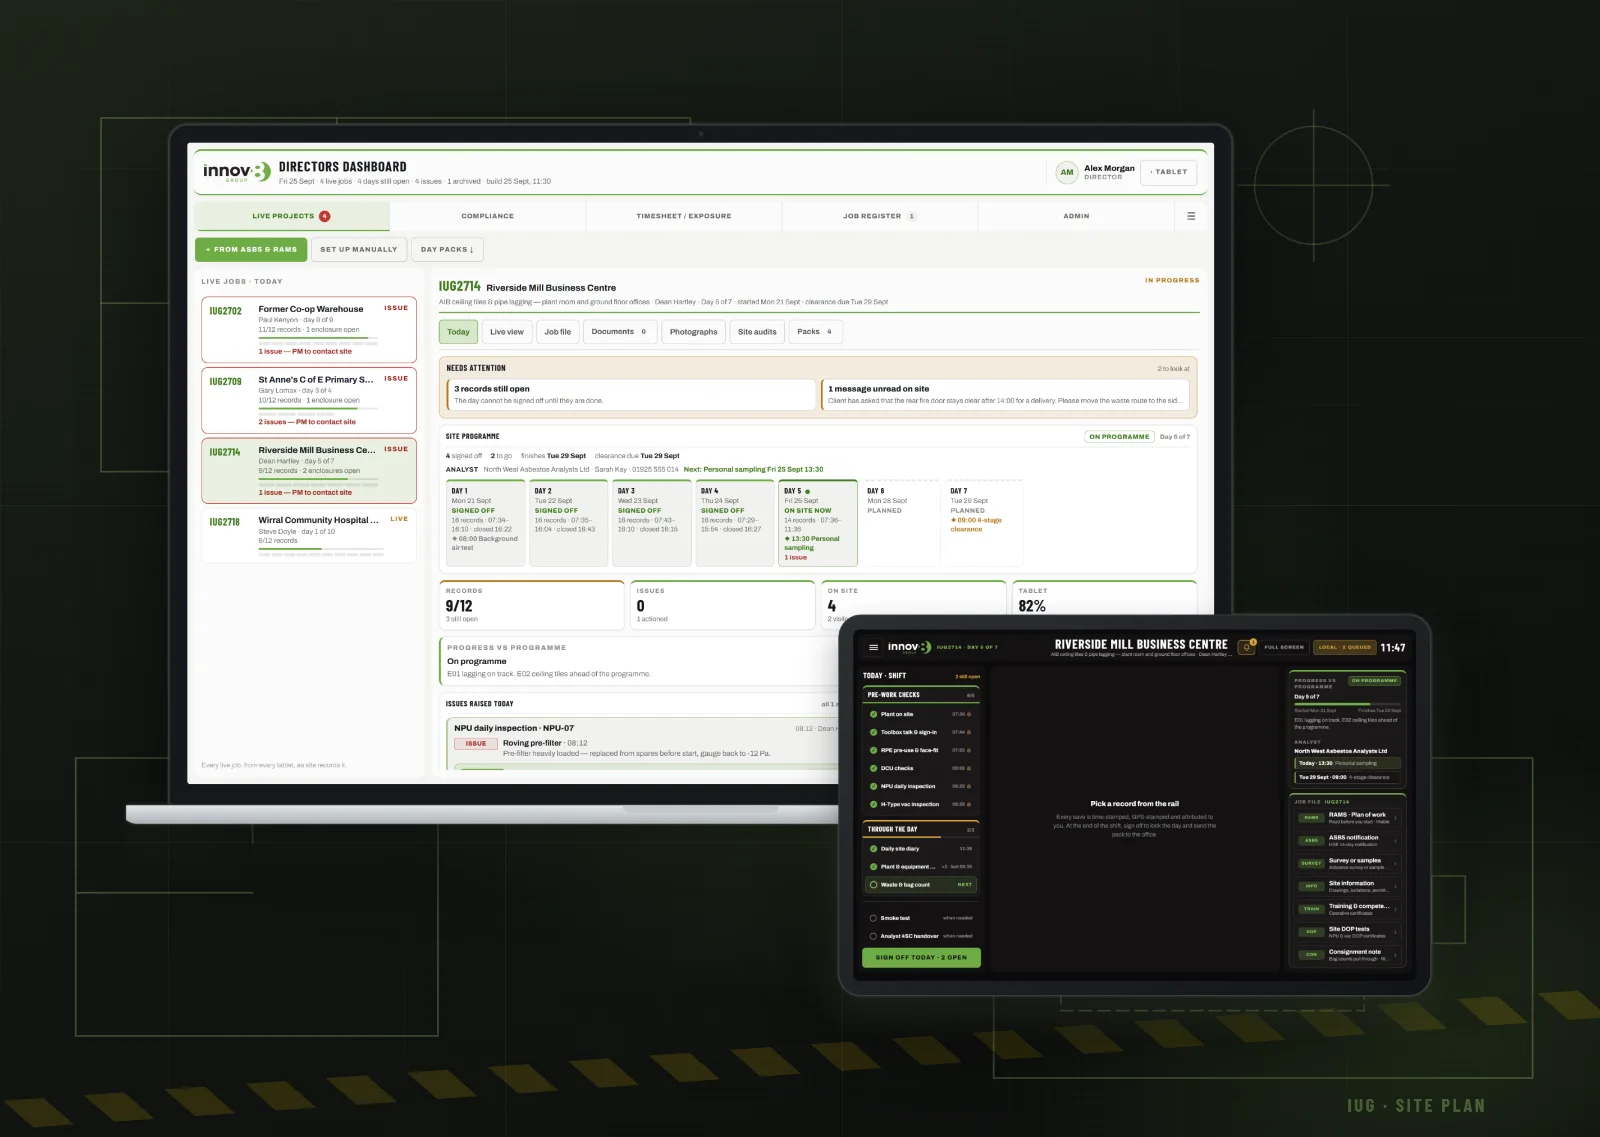Screen dimensions: 1600x1137
Task: Collapse the Pre-Work Checks section header
Action: point(921,694)
